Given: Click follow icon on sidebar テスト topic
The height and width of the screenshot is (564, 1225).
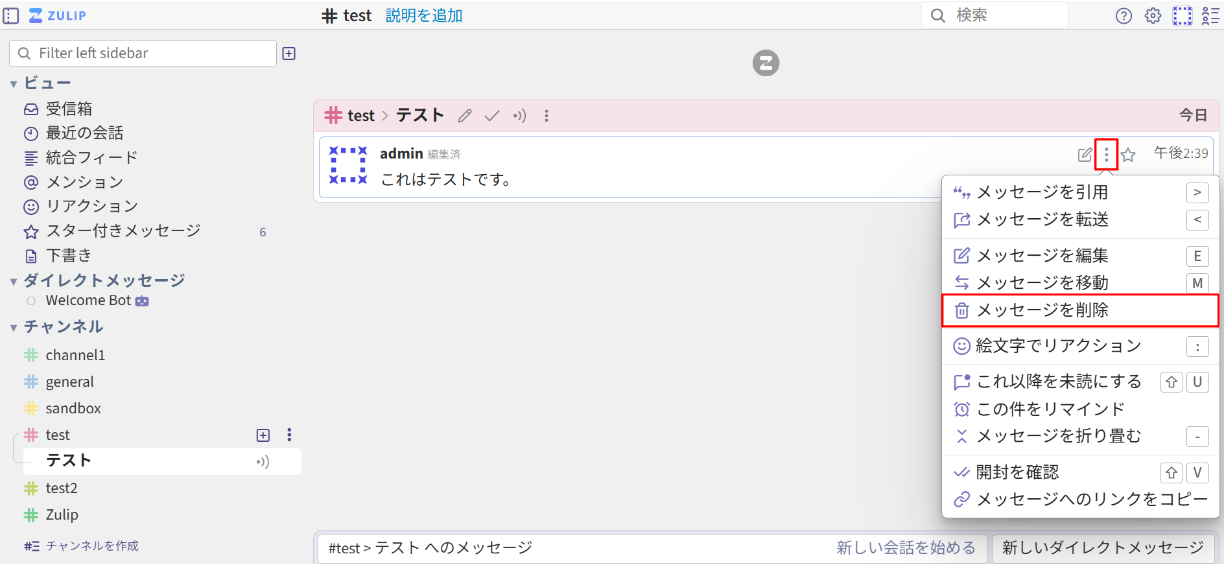Looking at the screenshot, I should [263, 462].
